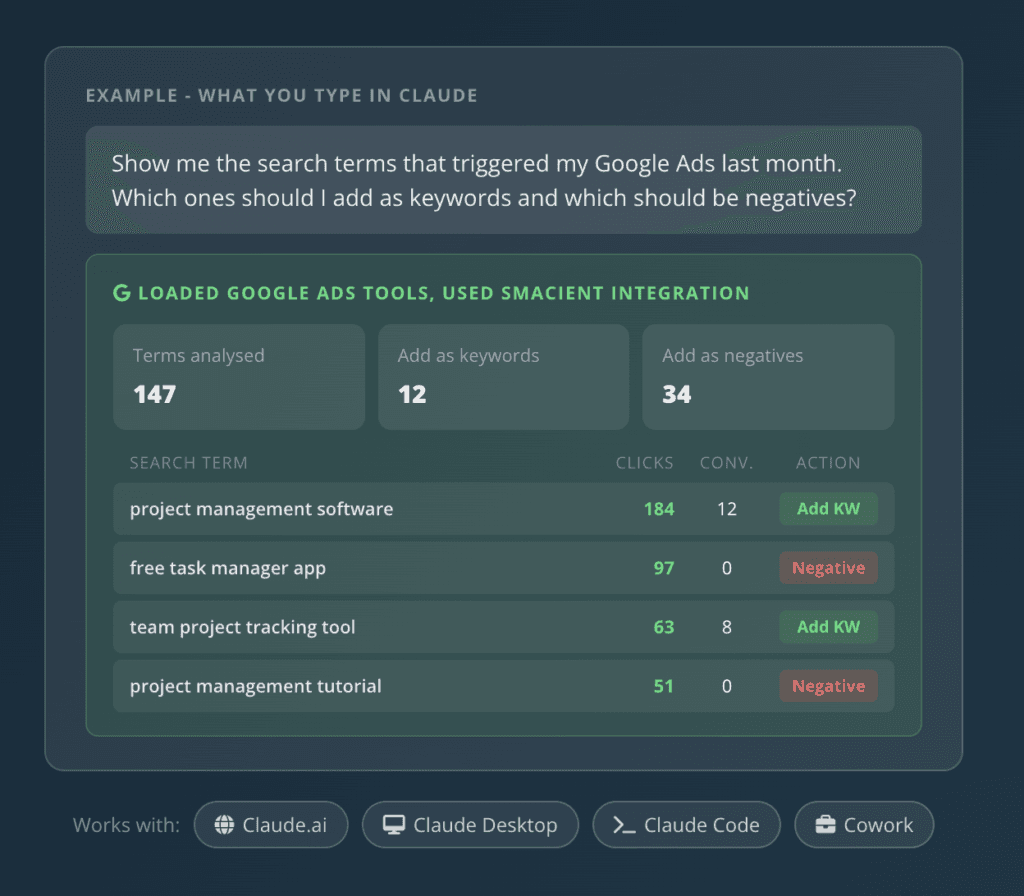Image resolution: width=1024 pixels, height=896 pixels.
Task: Click the briefcase icon for Cowork
Action: [x=825, y=825]
